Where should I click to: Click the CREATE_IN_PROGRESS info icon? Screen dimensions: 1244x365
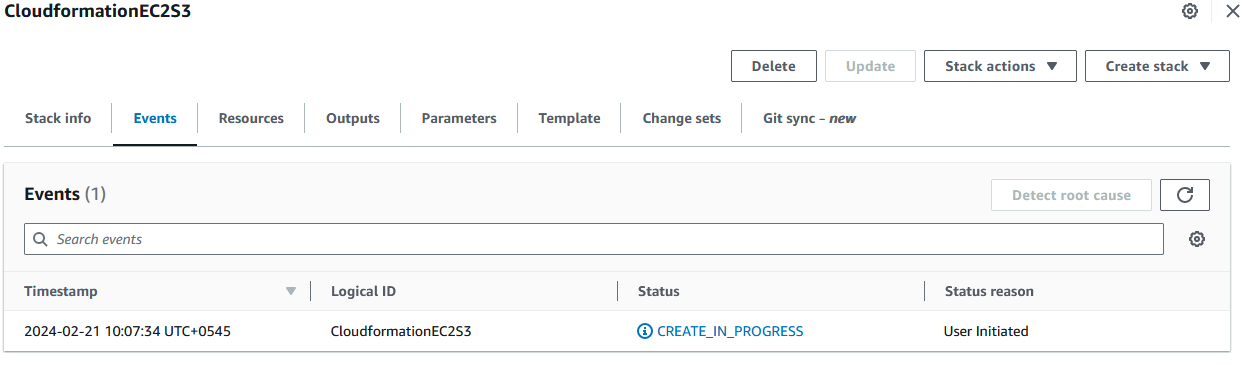[645, 331]
